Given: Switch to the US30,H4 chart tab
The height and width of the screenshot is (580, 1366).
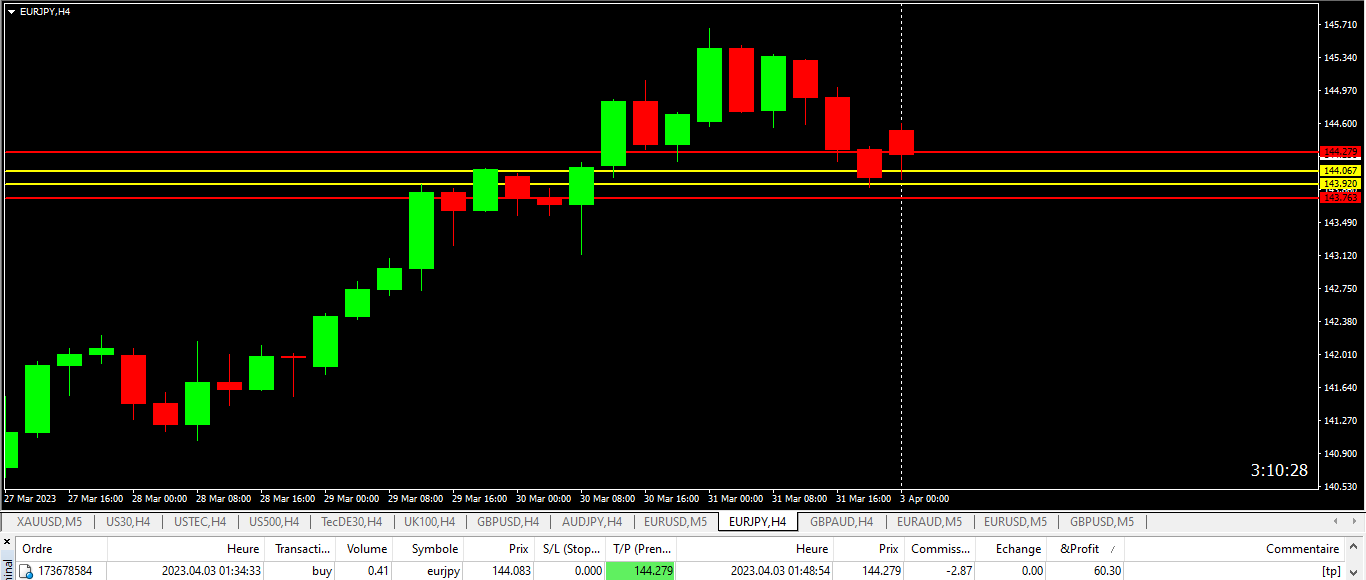Looking at the screenshot, I should coord(128,521).
